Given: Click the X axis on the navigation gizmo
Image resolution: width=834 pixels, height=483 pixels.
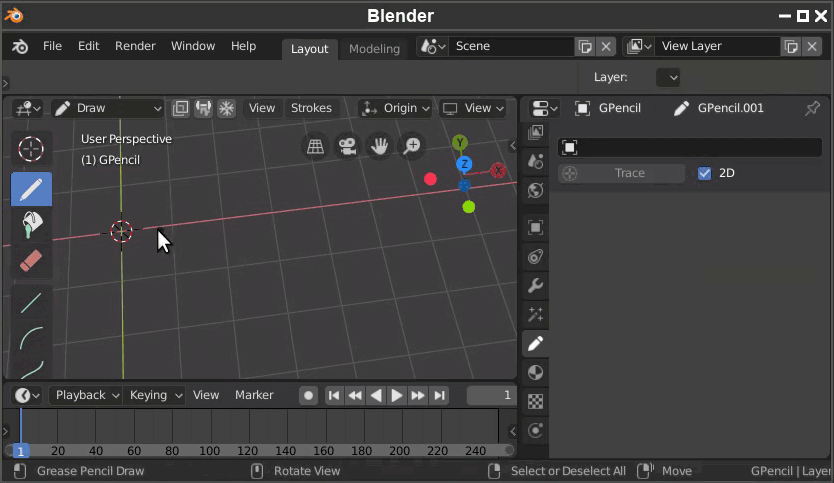Looking at the screenshot, I should (x=498, y=170).
